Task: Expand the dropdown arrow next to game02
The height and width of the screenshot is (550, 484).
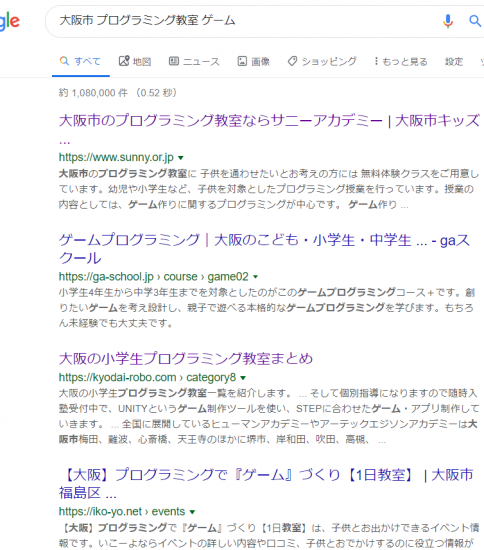Action: tap(256, 277)
